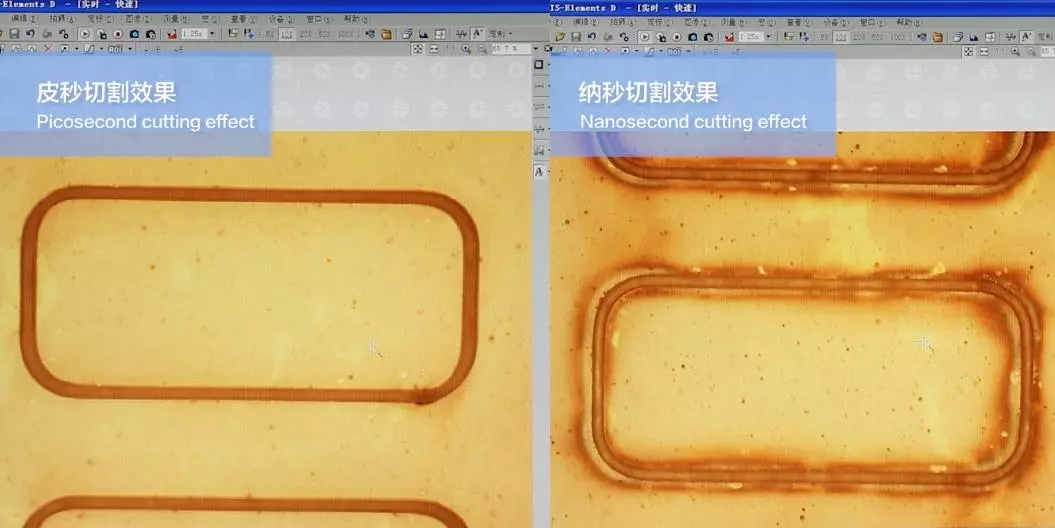1055x528 pixels.
Task: Click Open folder icon in right window
Action: tap(561, 36)
